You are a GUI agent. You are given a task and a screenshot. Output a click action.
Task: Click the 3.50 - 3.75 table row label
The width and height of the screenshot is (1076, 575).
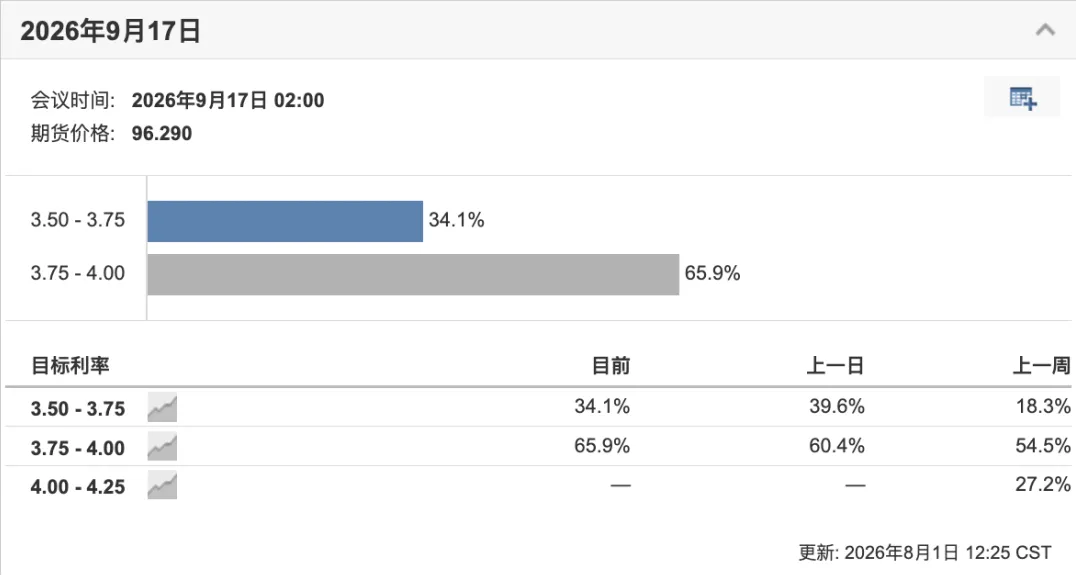[78, 409]
